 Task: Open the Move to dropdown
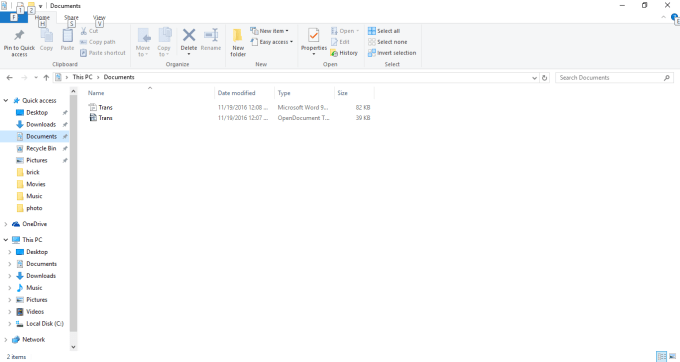tap(143, 42)
